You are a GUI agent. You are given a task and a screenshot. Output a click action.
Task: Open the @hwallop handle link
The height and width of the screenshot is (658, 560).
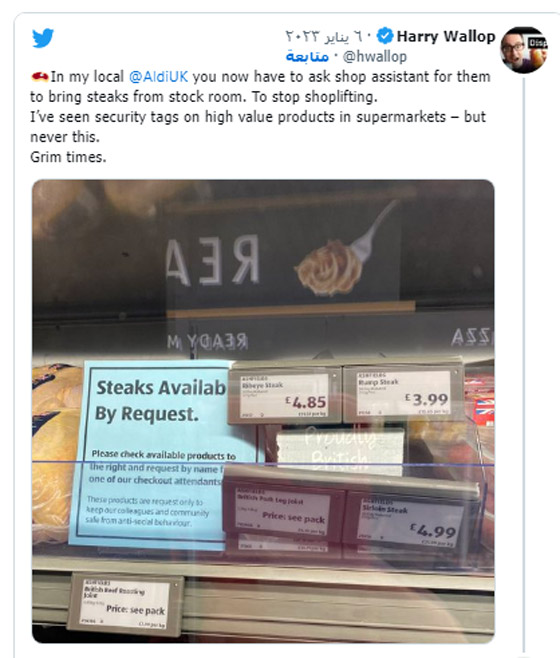374,56
